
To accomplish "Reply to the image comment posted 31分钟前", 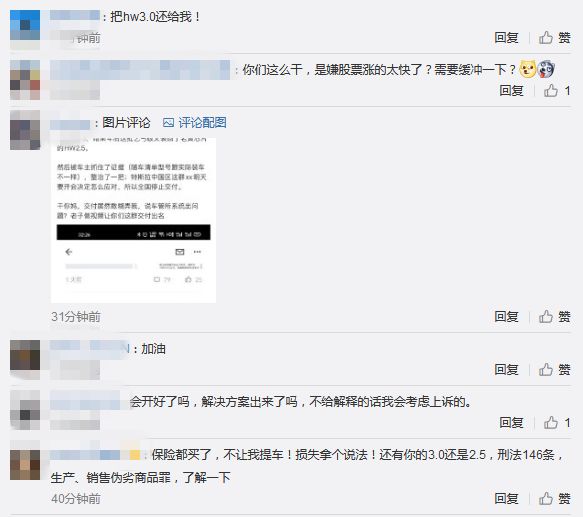I will click(506, 317).
